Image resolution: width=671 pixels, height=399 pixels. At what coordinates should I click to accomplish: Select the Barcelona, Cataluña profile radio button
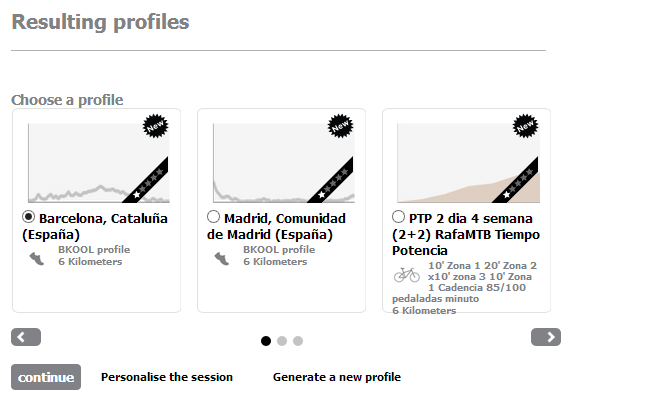tap(28, 217)
